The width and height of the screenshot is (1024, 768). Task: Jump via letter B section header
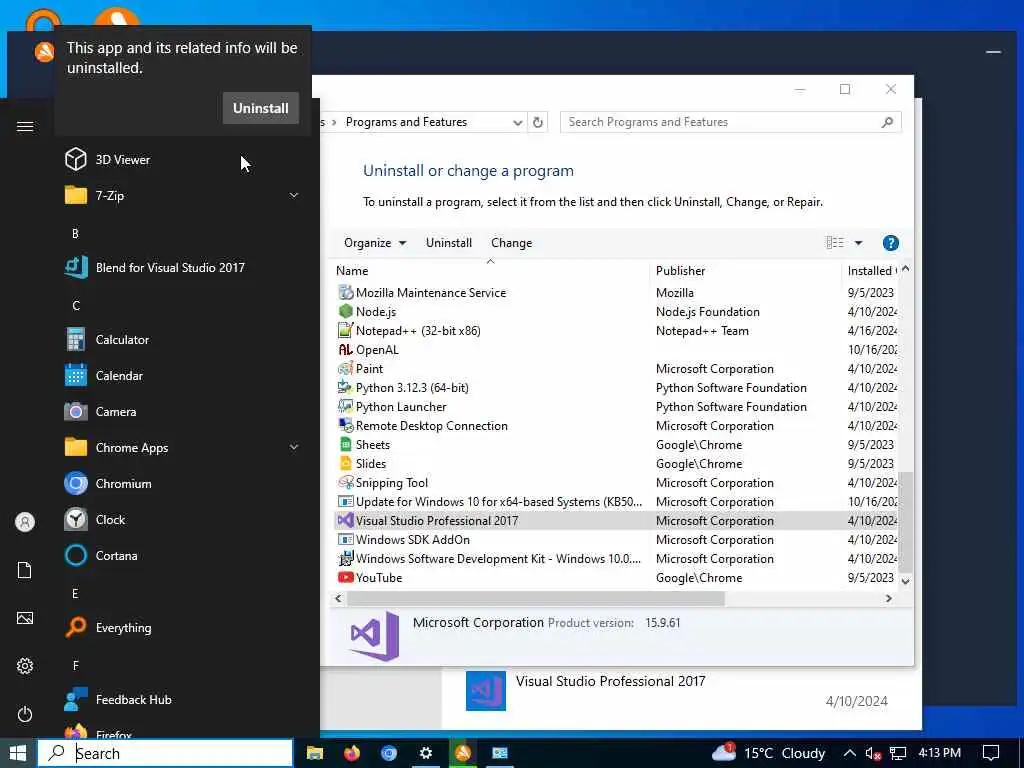point(75,233)
